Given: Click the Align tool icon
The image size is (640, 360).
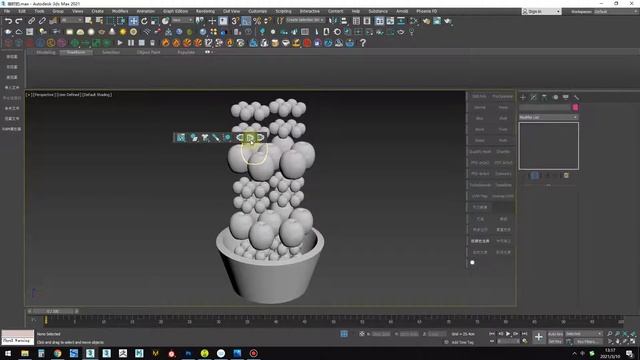Looking at the screenshot, I should pyautogui.click(x=344, y=20).
